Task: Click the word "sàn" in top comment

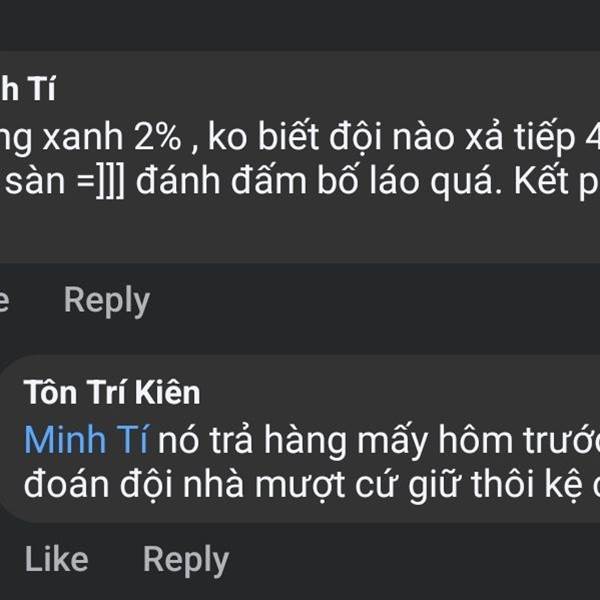Action: point(28,184)
